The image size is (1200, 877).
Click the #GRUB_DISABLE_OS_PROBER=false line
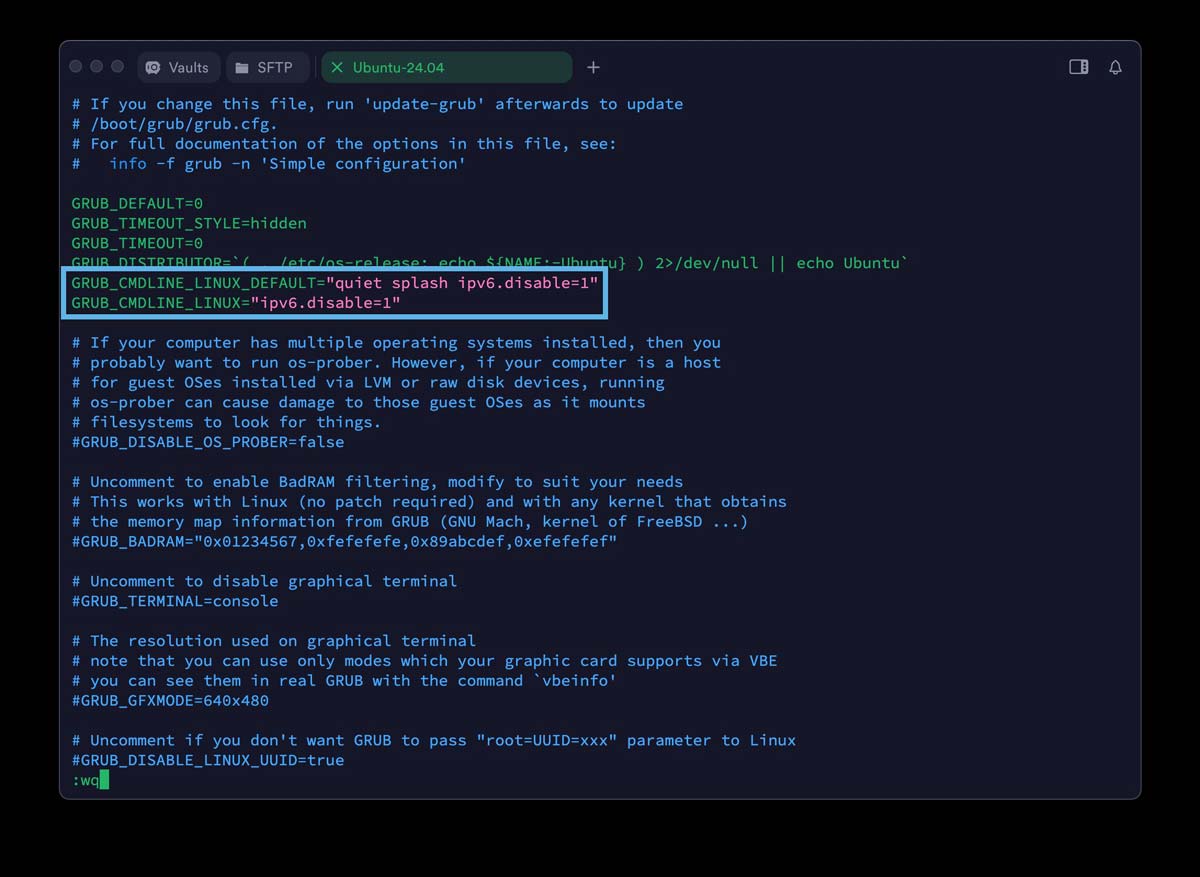point(207,442)
